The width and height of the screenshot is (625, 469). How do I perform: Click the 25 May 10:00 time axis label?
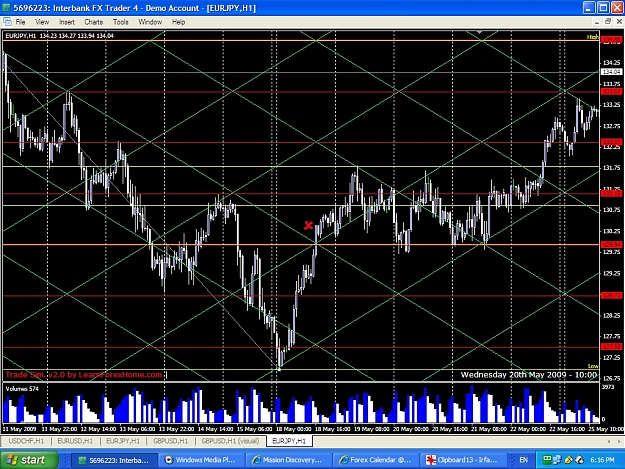(x=606, y=429)
